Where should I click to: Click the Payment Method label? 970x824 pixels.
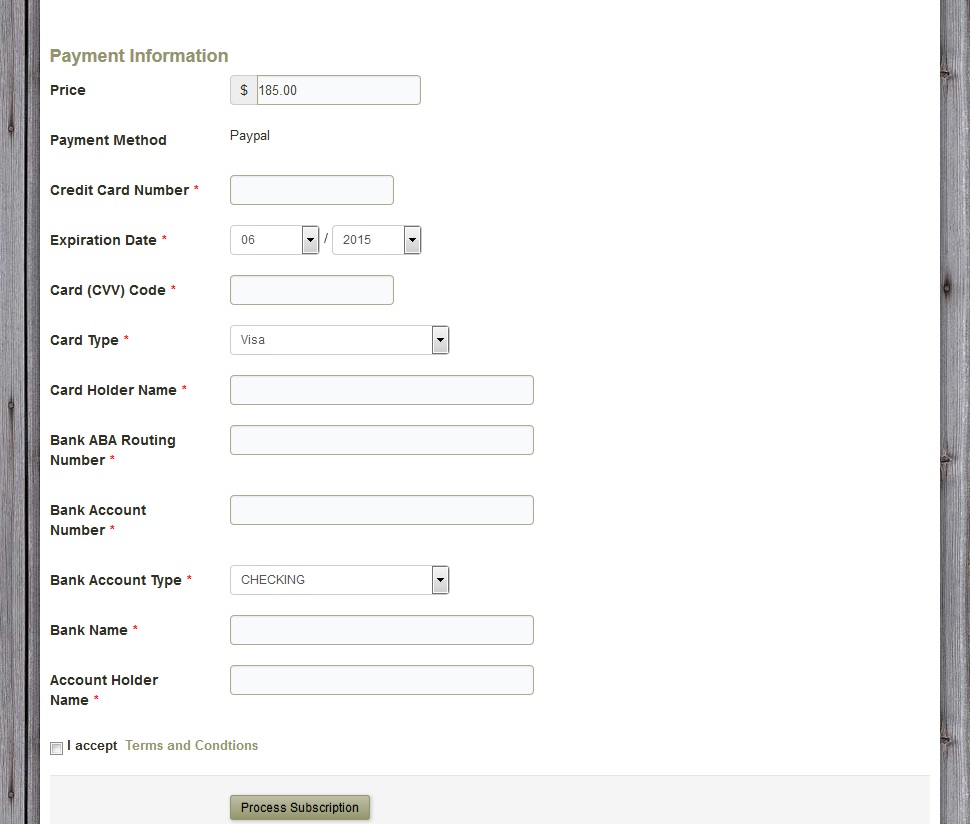(108, 140)
